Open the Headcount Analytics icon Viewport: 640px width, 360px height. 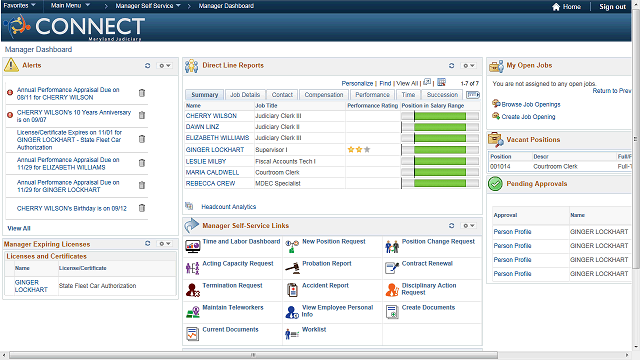tap(189, 206)
